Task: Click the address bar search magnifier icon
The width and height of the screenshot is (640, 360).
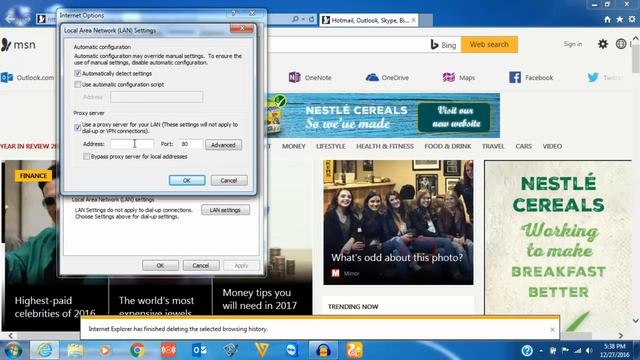Action: pyautogui.click(x=295, y=20)
